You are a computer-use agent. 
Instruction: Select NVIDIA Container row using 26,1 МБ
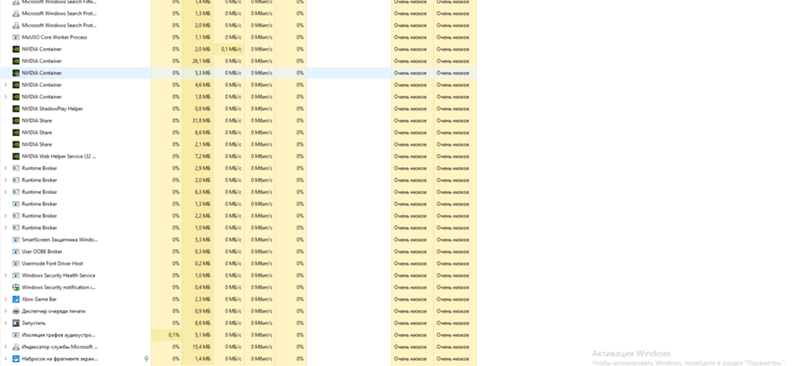point(238,61)
